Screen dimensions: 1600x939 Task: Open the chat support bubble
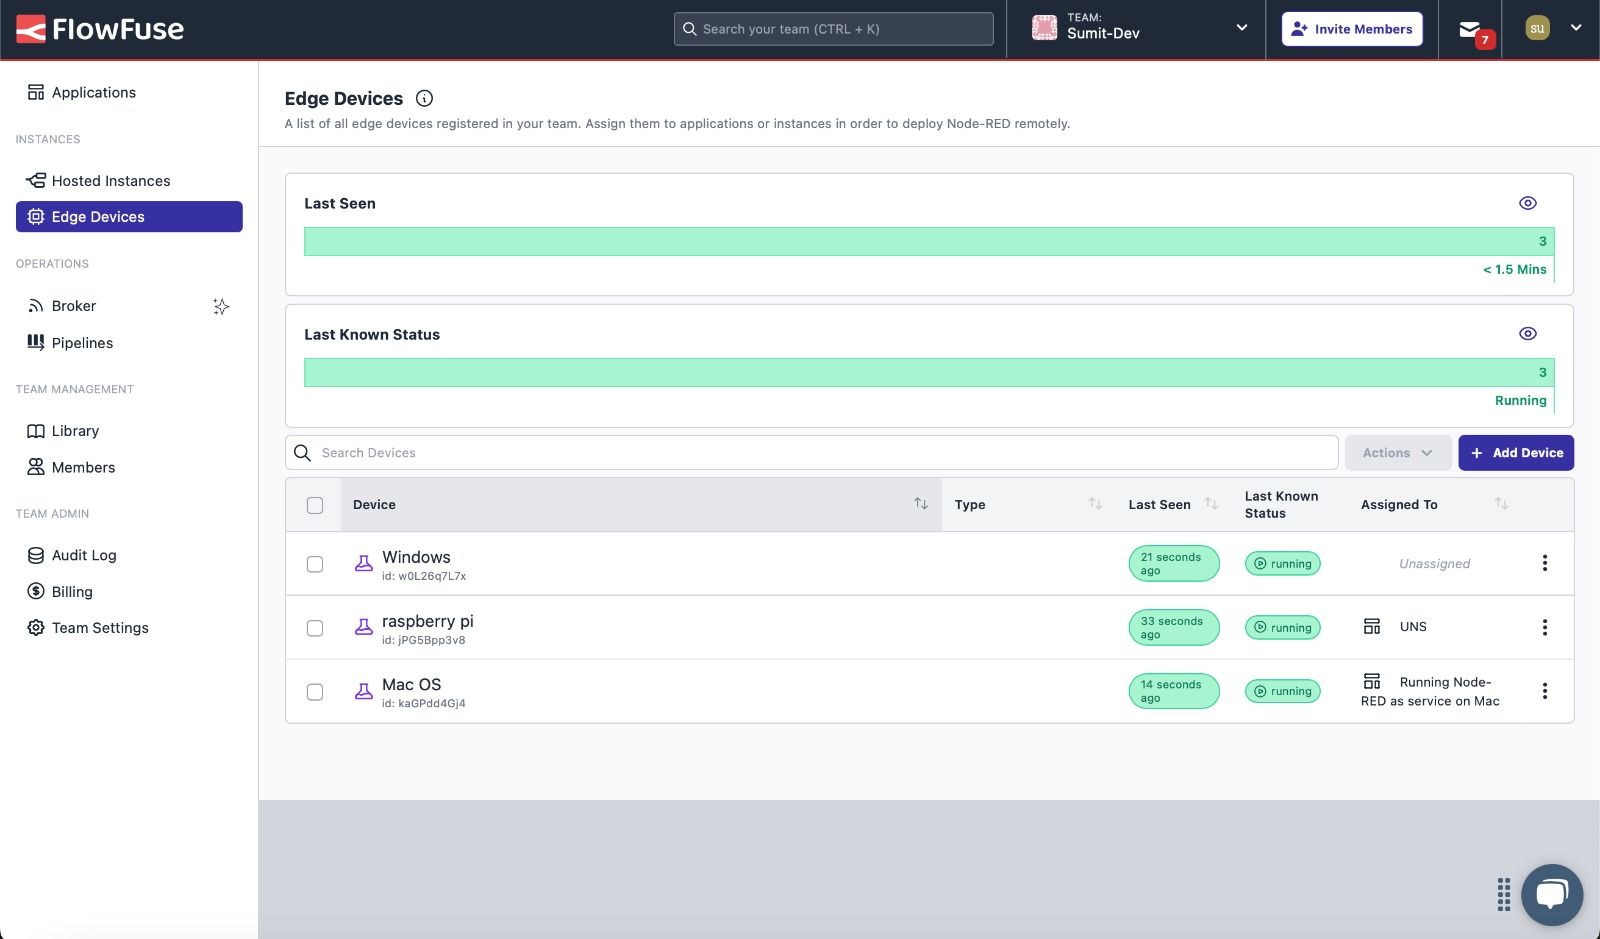[1551, 894]
